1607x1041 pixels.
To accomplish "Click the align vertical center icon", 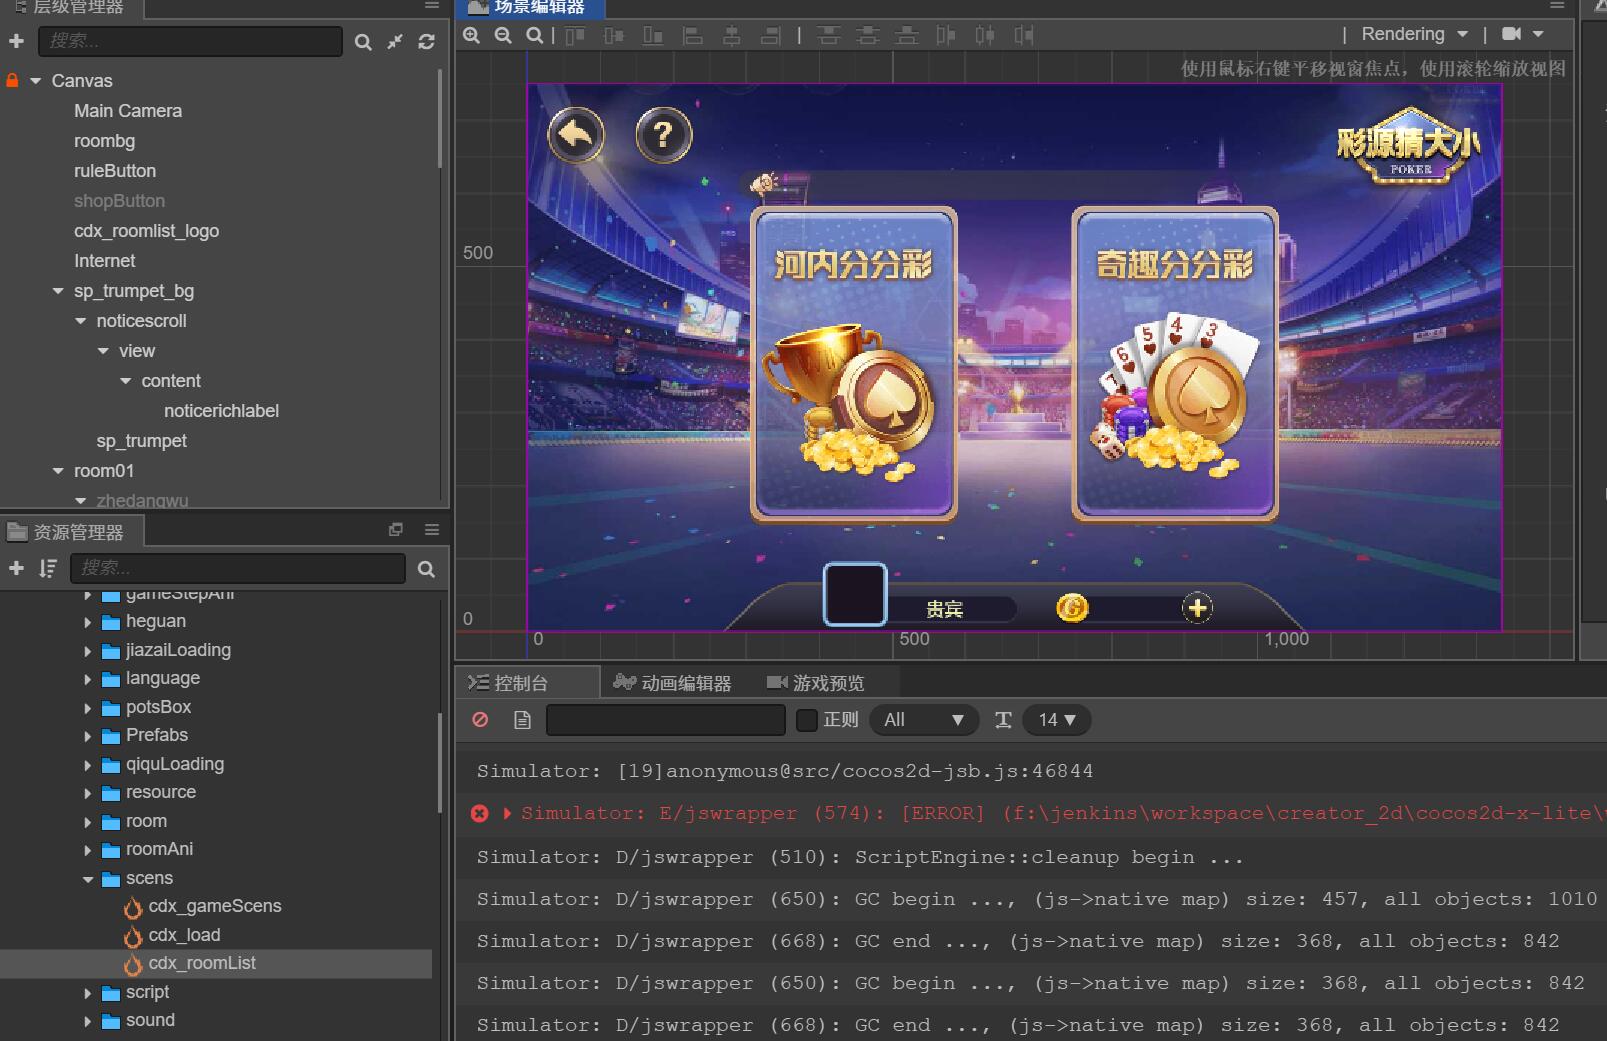I will click(x=614, y=35).
